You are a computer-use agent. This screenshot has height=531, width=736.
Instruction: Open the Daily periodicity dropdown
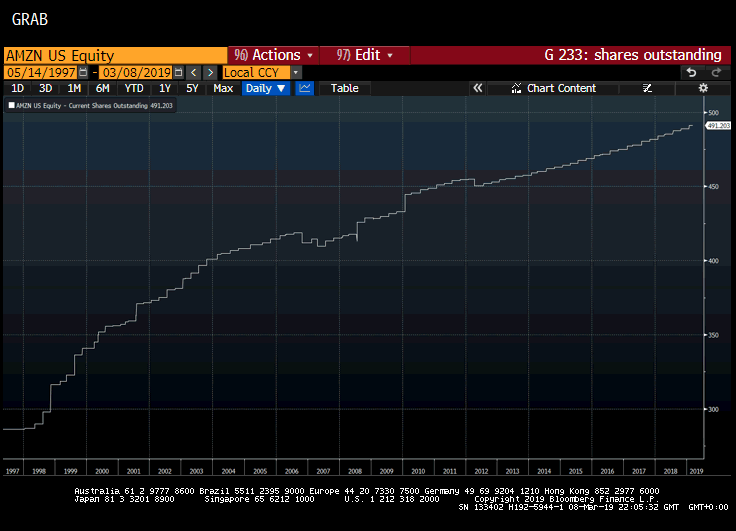[266, 88]
